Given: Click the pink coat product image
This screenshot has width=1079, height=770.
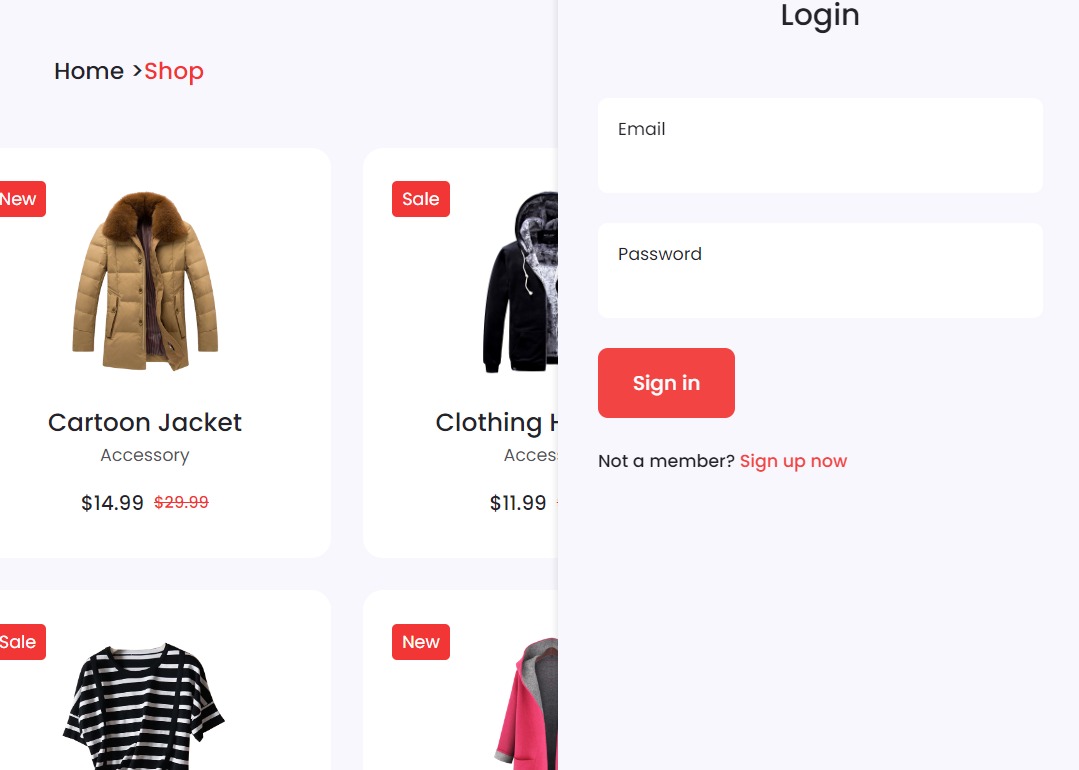Looking at the screenshot, I should [526, 703].
